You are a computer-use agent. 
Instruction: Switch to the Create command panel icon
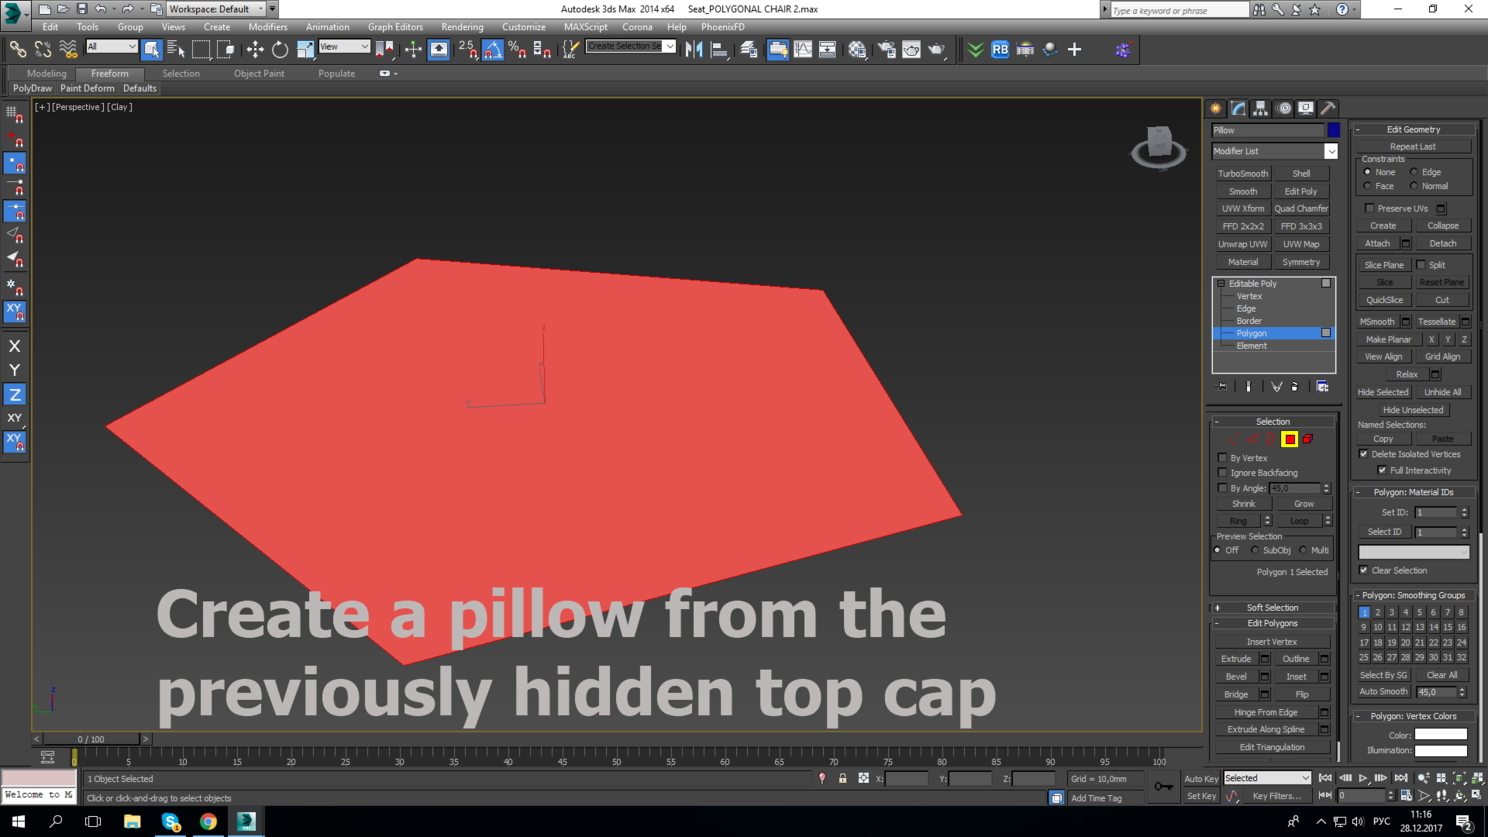(x=1216, y=108)
